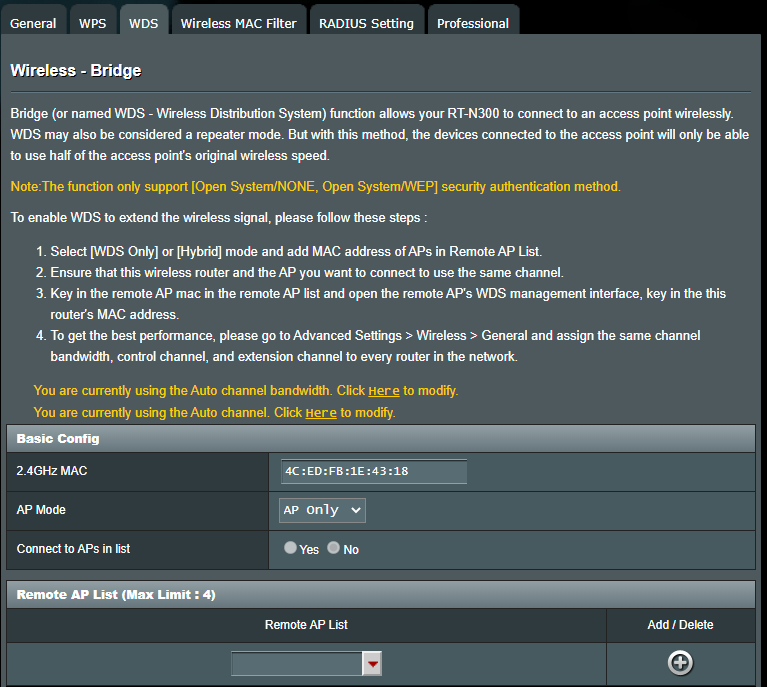Viewport: 767px width, 687px height.
Task: Click Here link to modify Auto channel
Action: pos(321,413)
